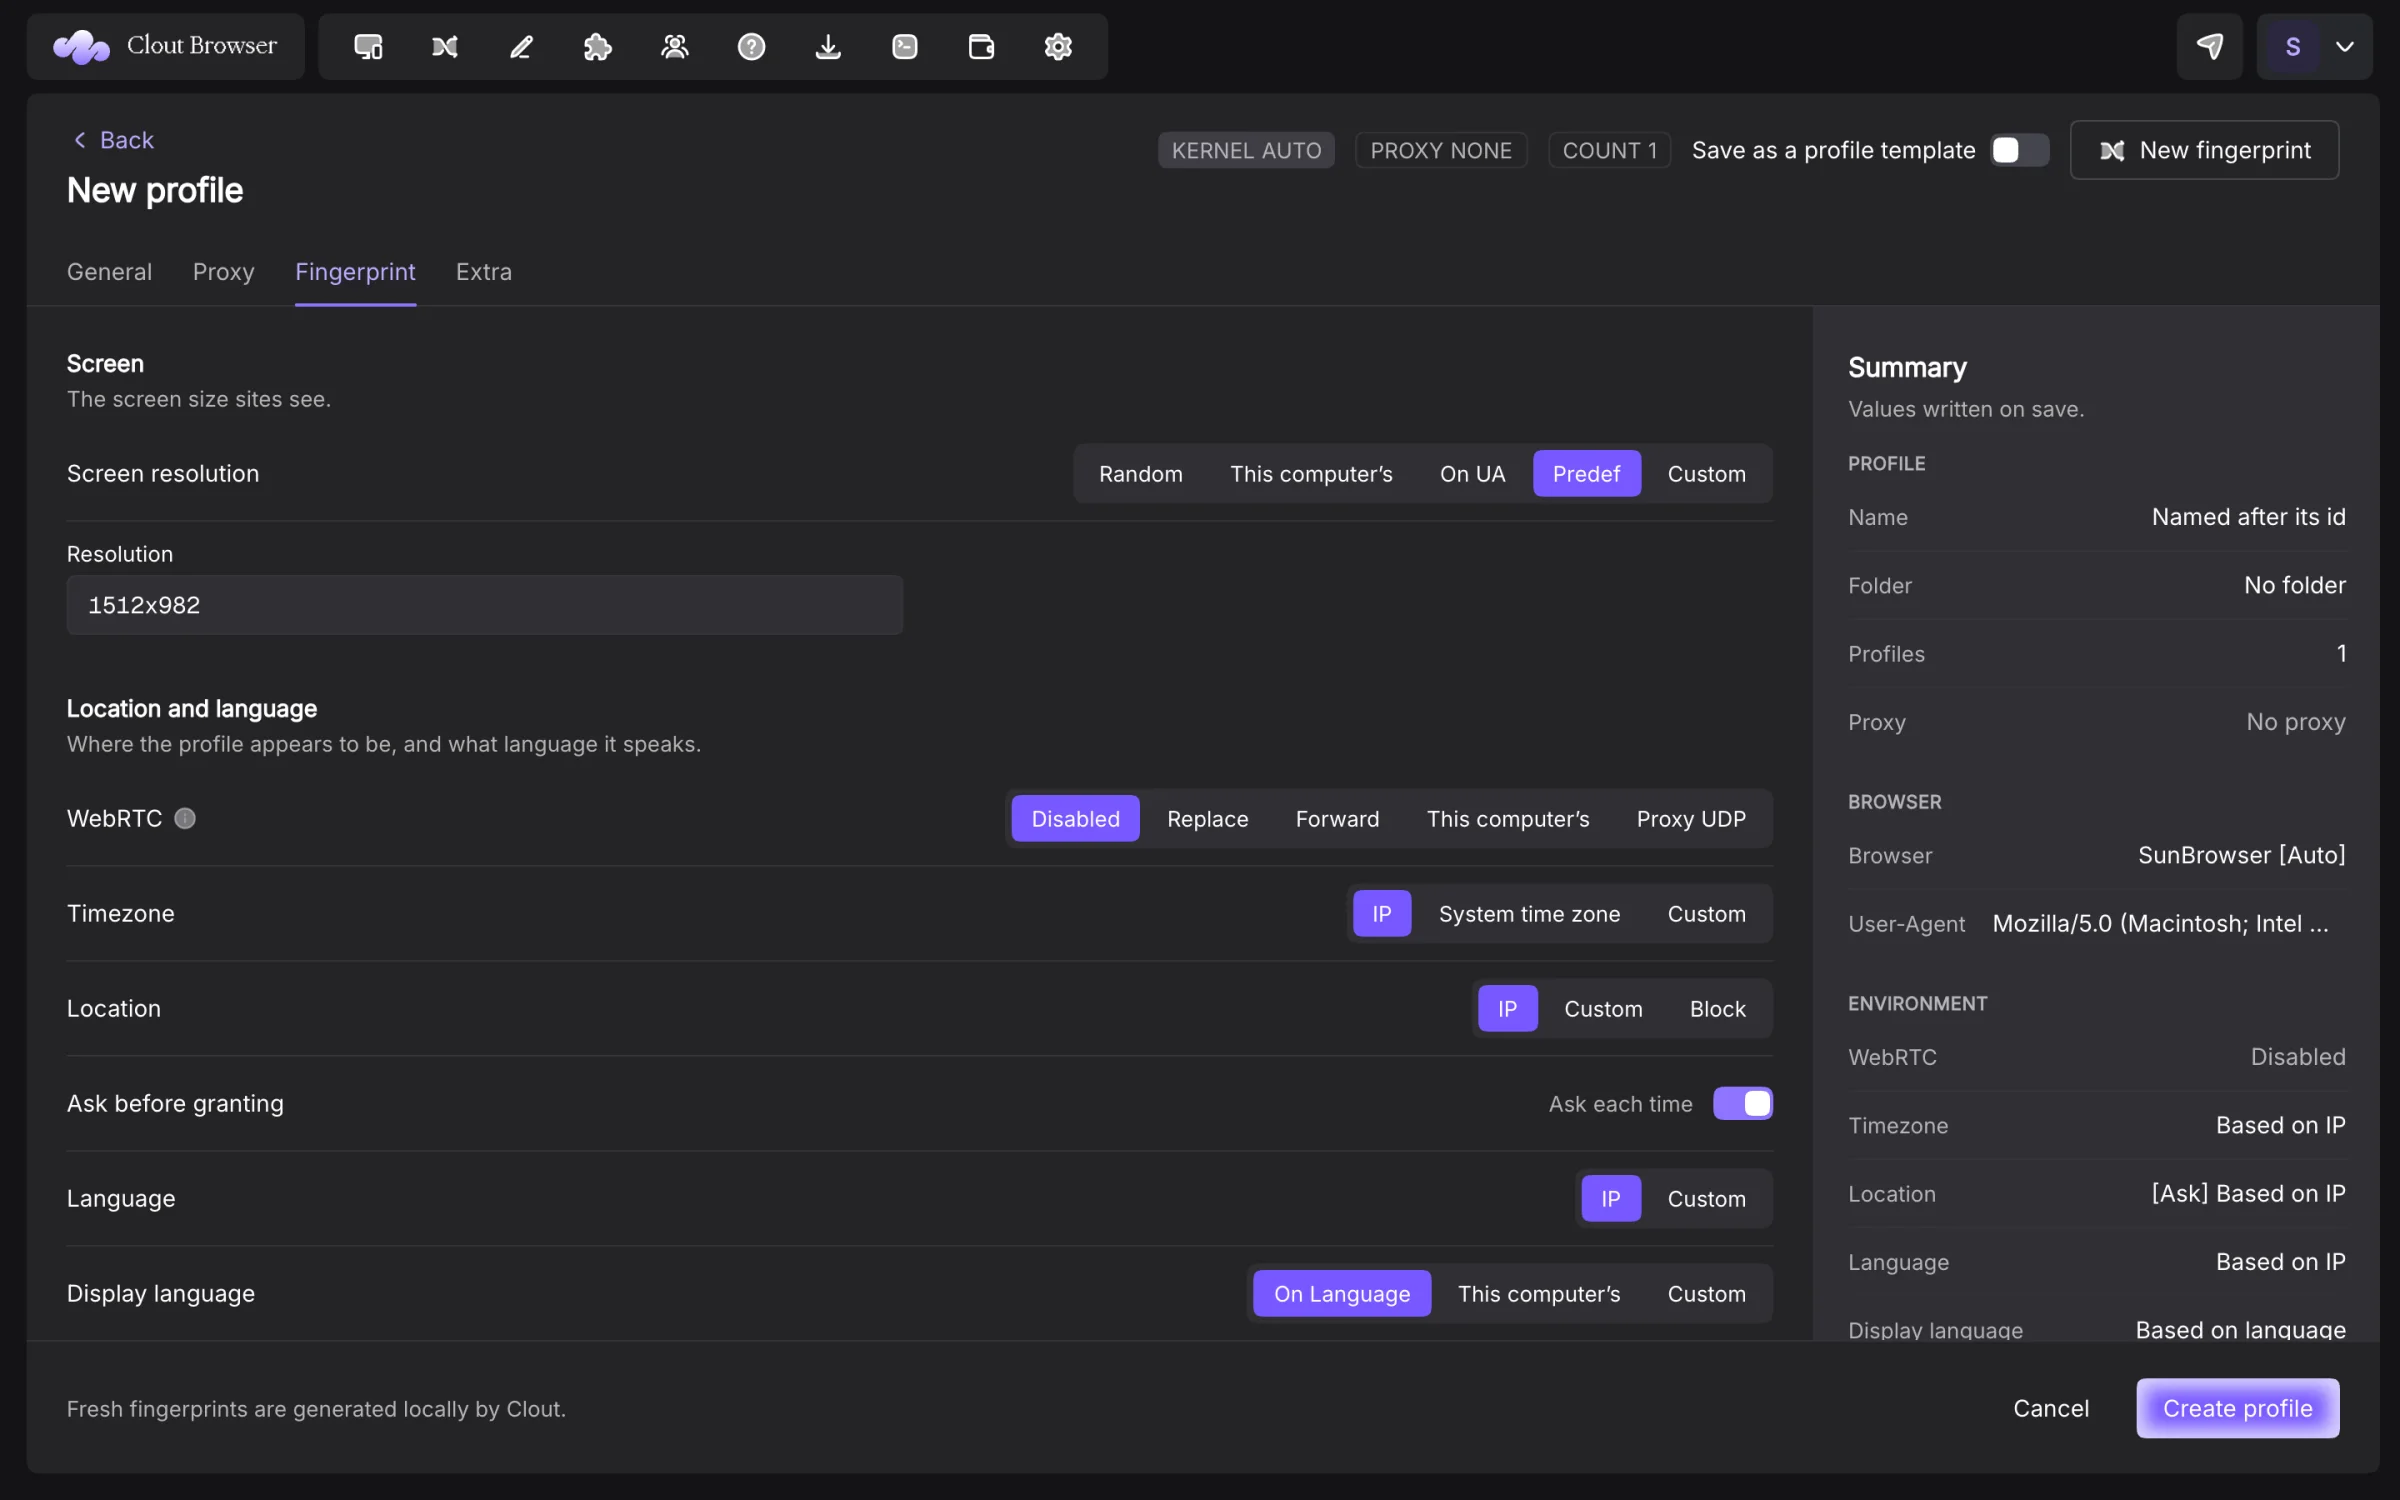This screenshot has height=1500, width=2400.
Task: Select the Fingerprint tab
Action: (x=355, y=272)
